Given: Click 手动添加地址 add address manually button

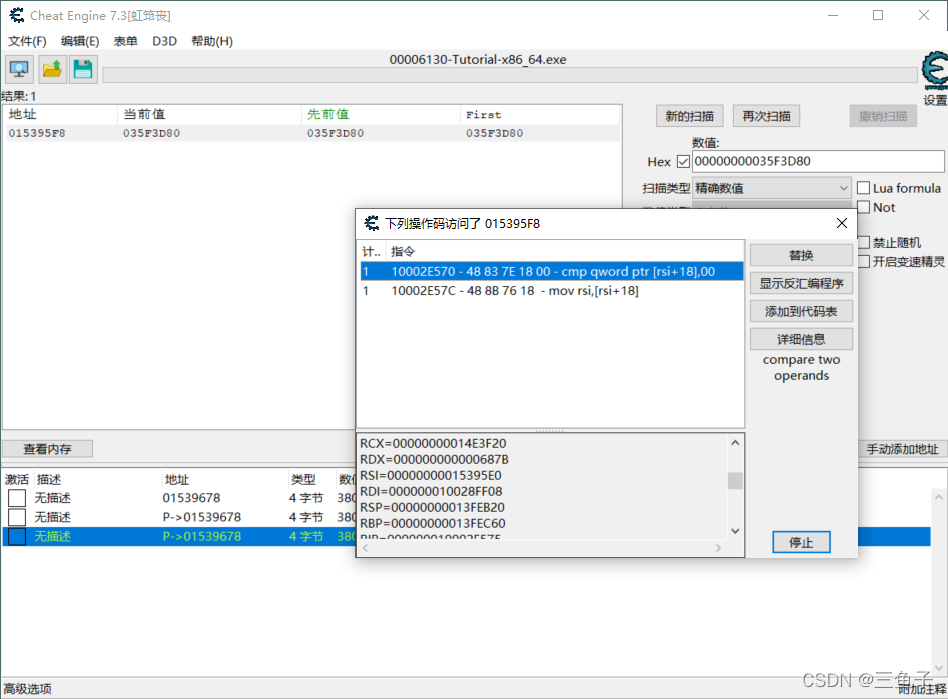Looking at the screenshot, I should [902, 449].
